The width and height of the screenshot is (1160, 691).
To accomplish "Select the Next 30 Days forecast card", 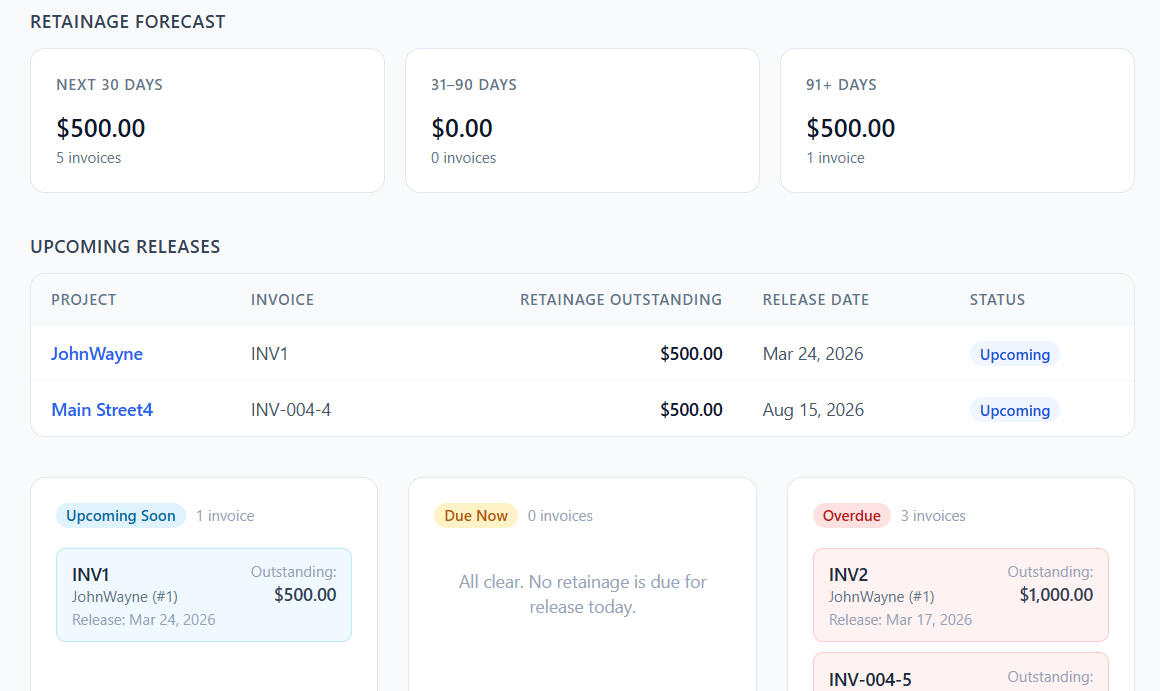I will coord(207,120).
